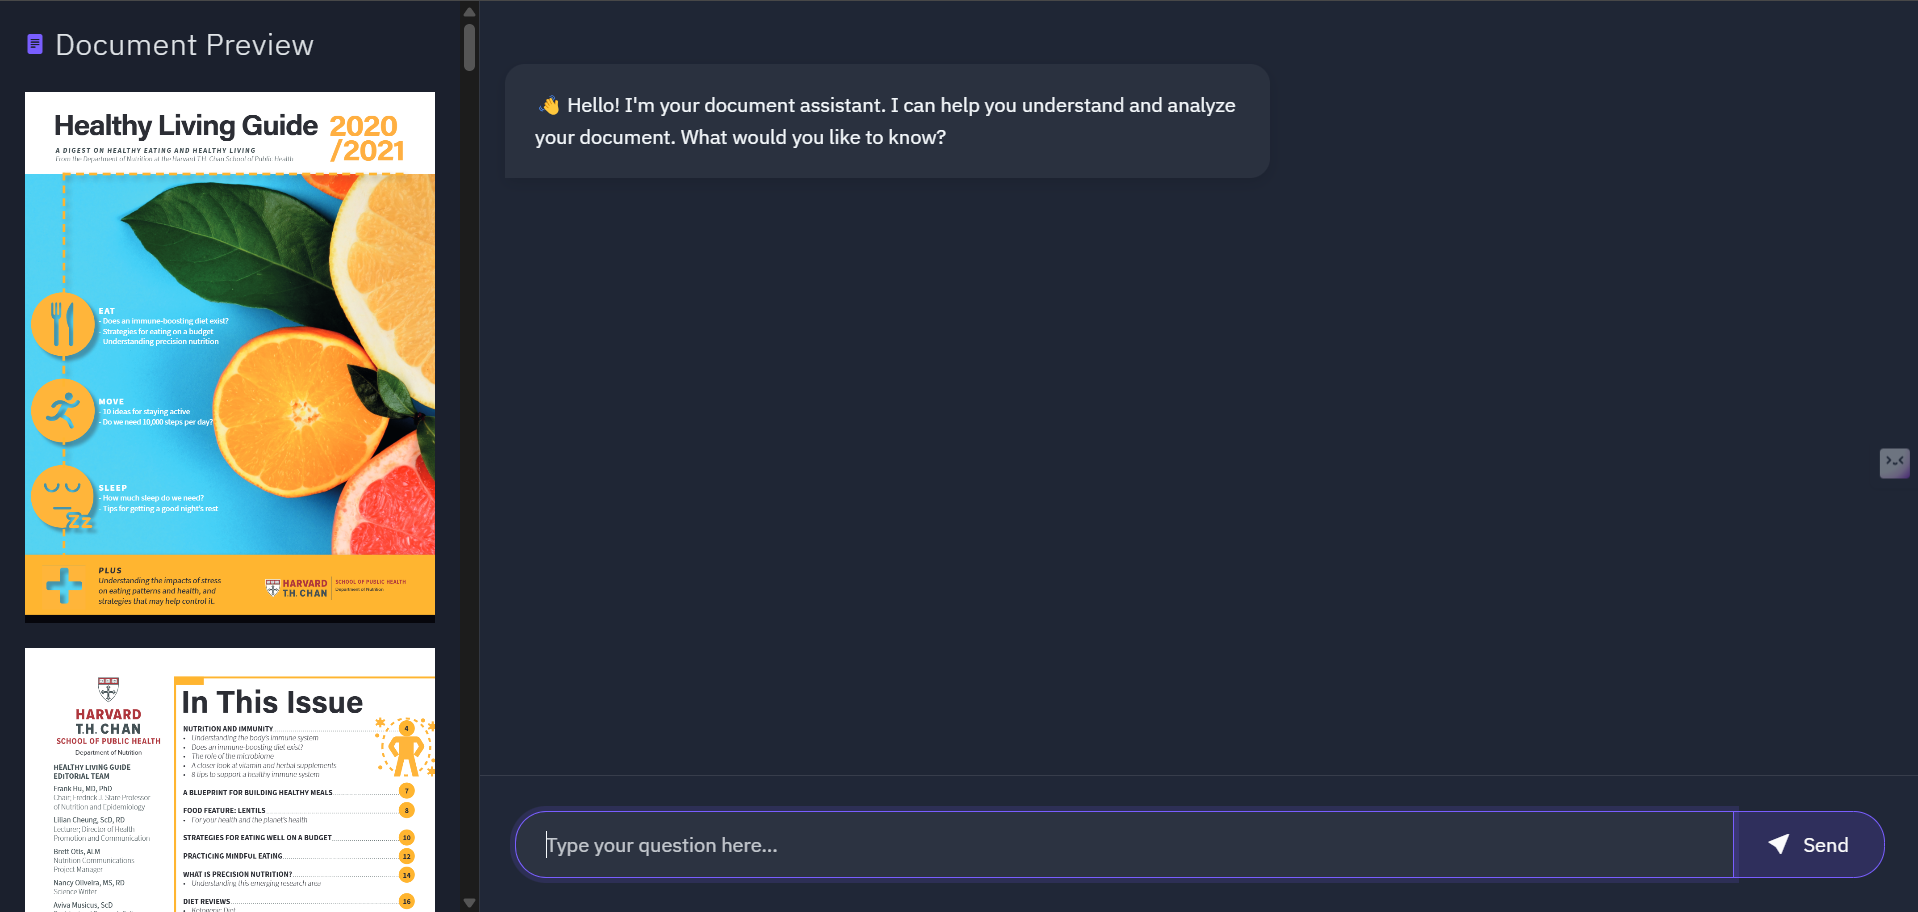Click the Harvard T.H. Chan crest logo

coord(108,690)
